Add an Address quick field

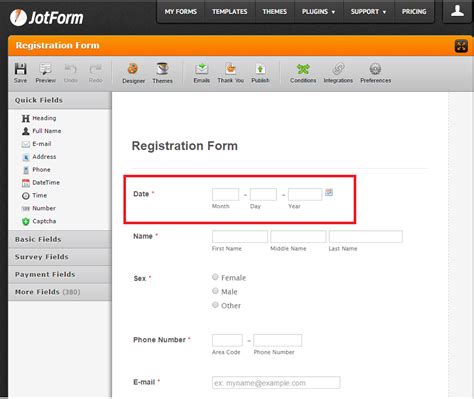[39, 157]
